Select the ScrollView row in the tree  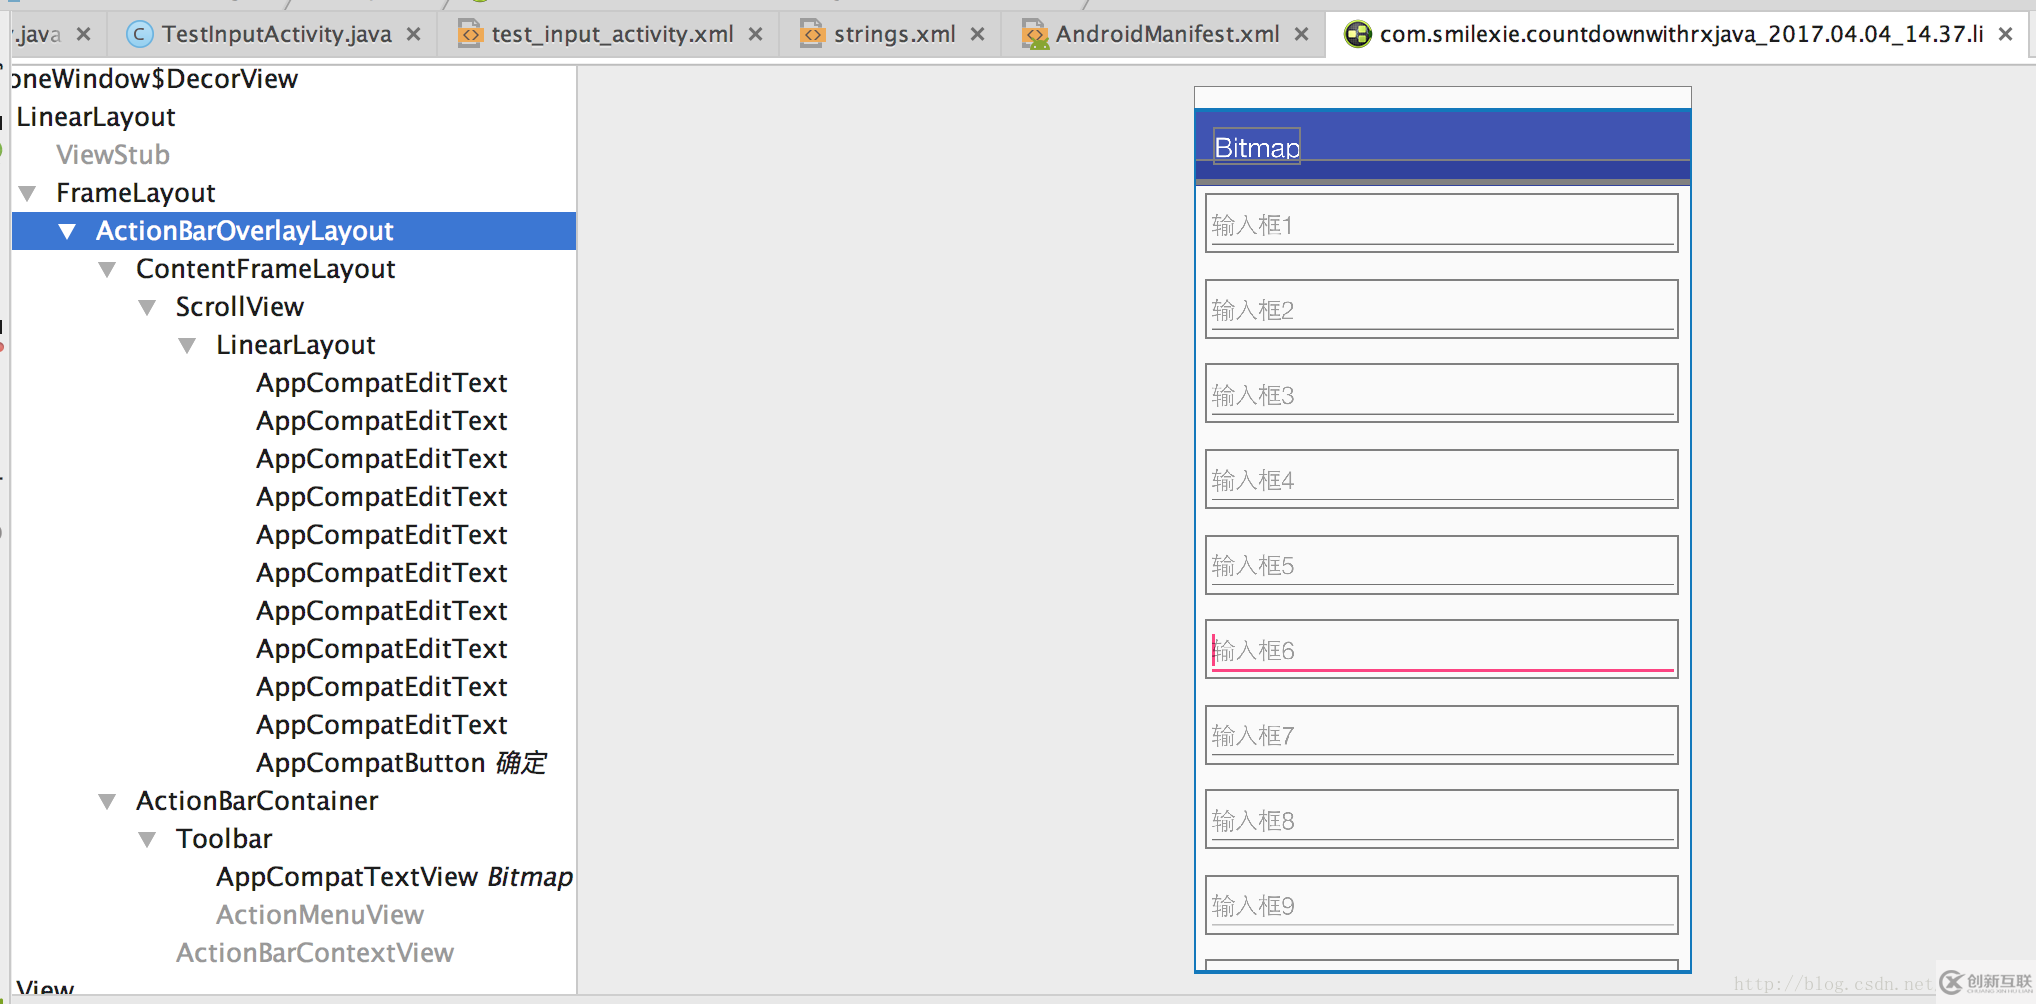240,307
